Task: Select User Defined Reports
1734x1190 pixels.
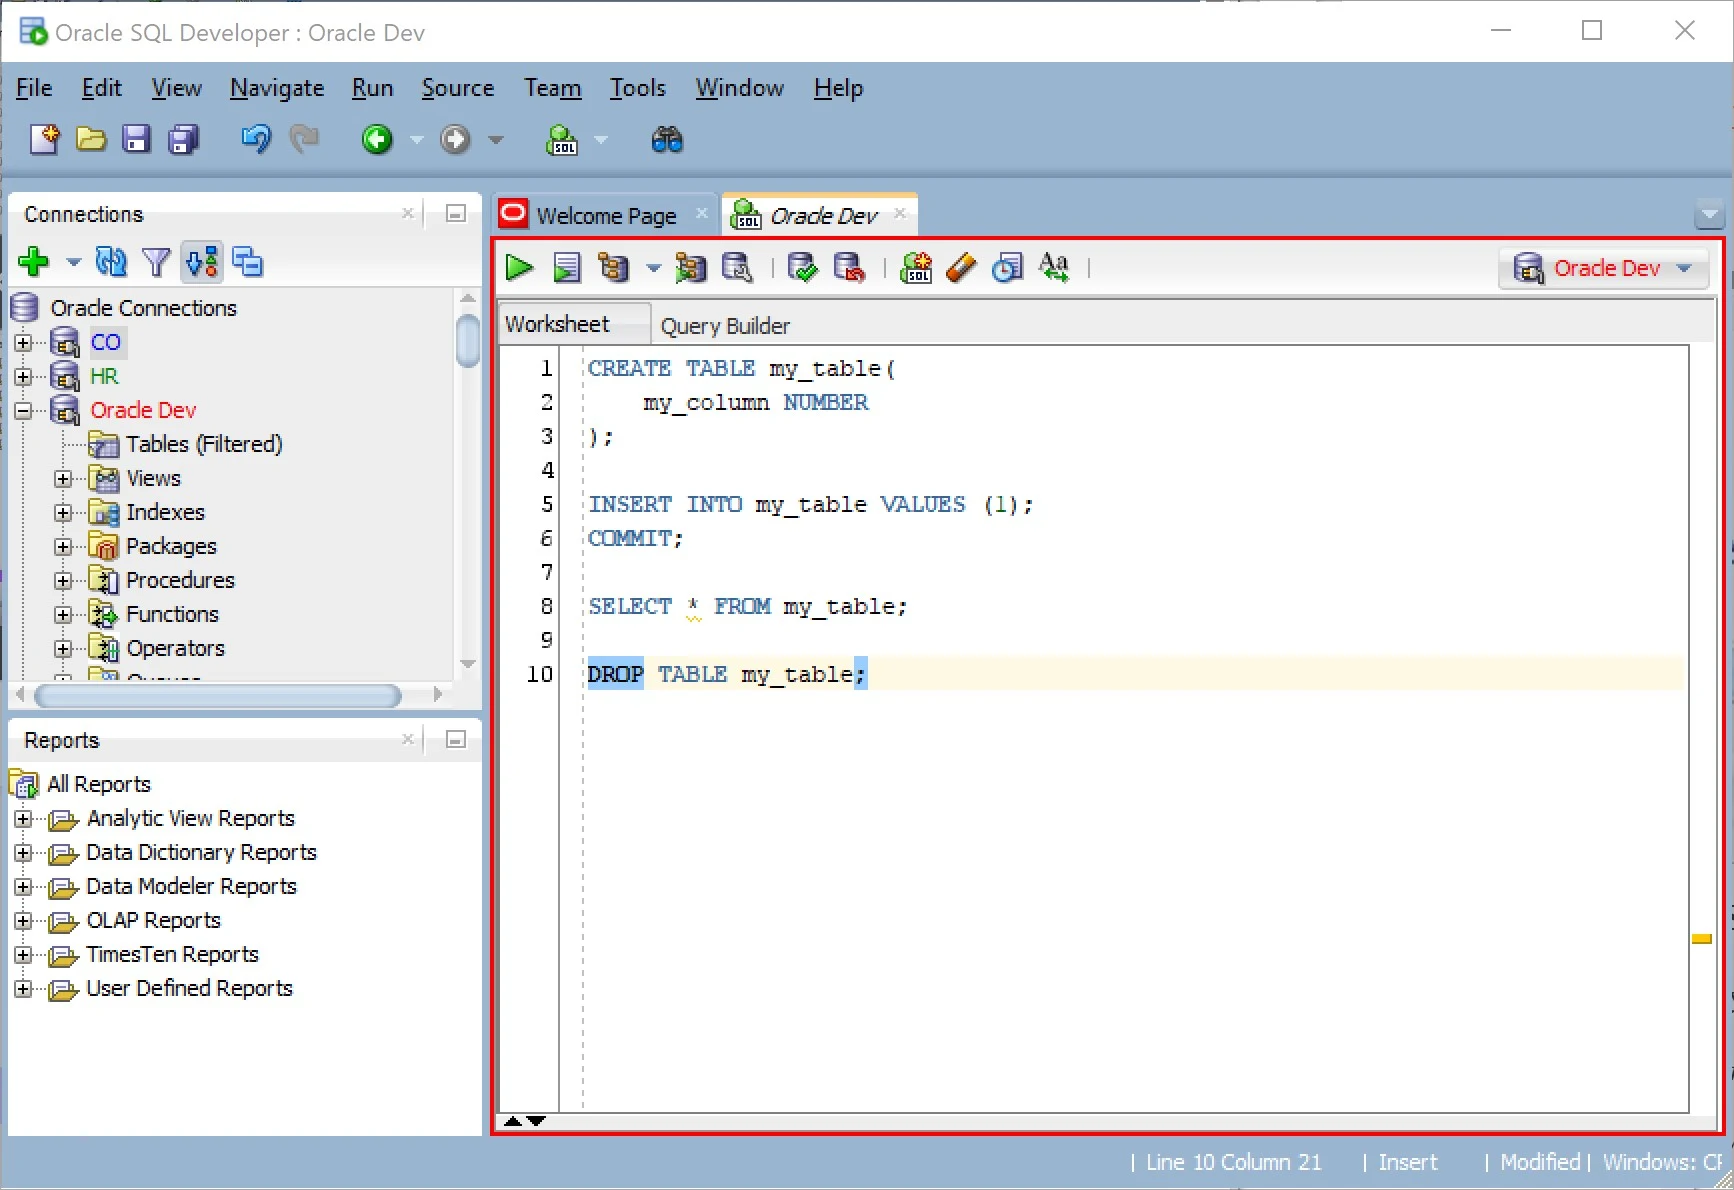Action: (x=189, y=988)
